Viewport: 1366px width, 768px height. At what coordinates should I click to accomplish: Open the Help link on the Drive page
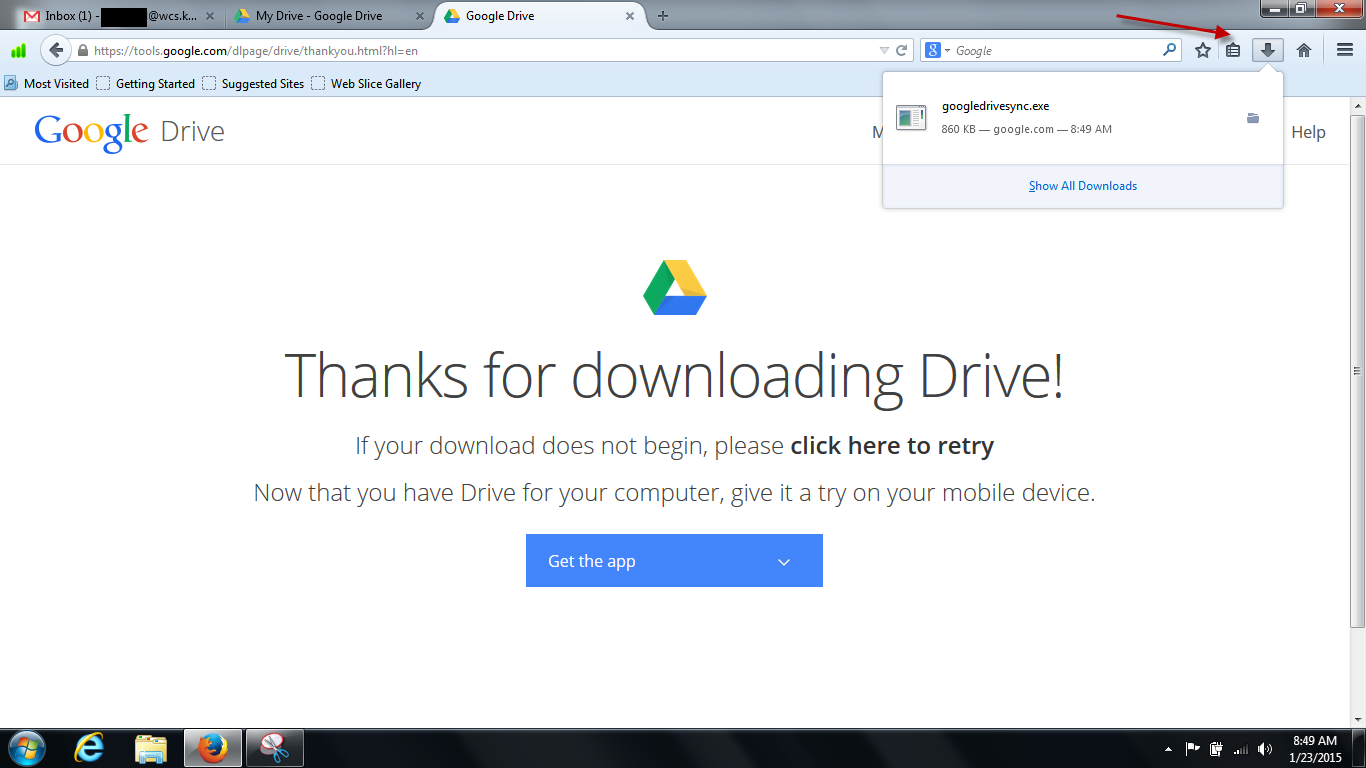(1308, 132)
